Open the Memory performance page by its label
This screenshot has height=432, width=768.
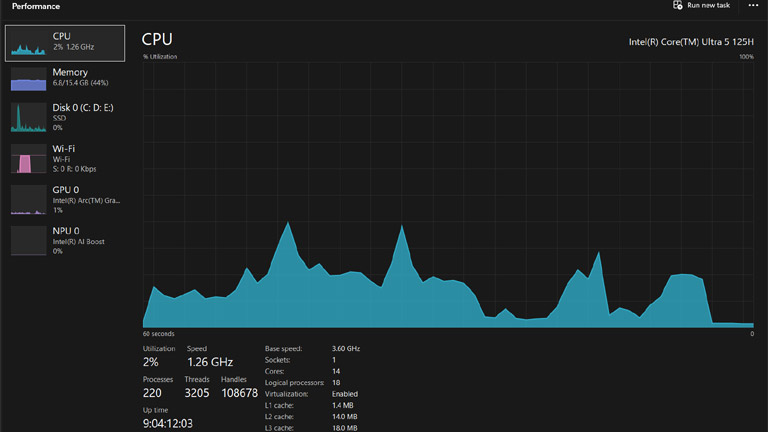coord(70,72)
